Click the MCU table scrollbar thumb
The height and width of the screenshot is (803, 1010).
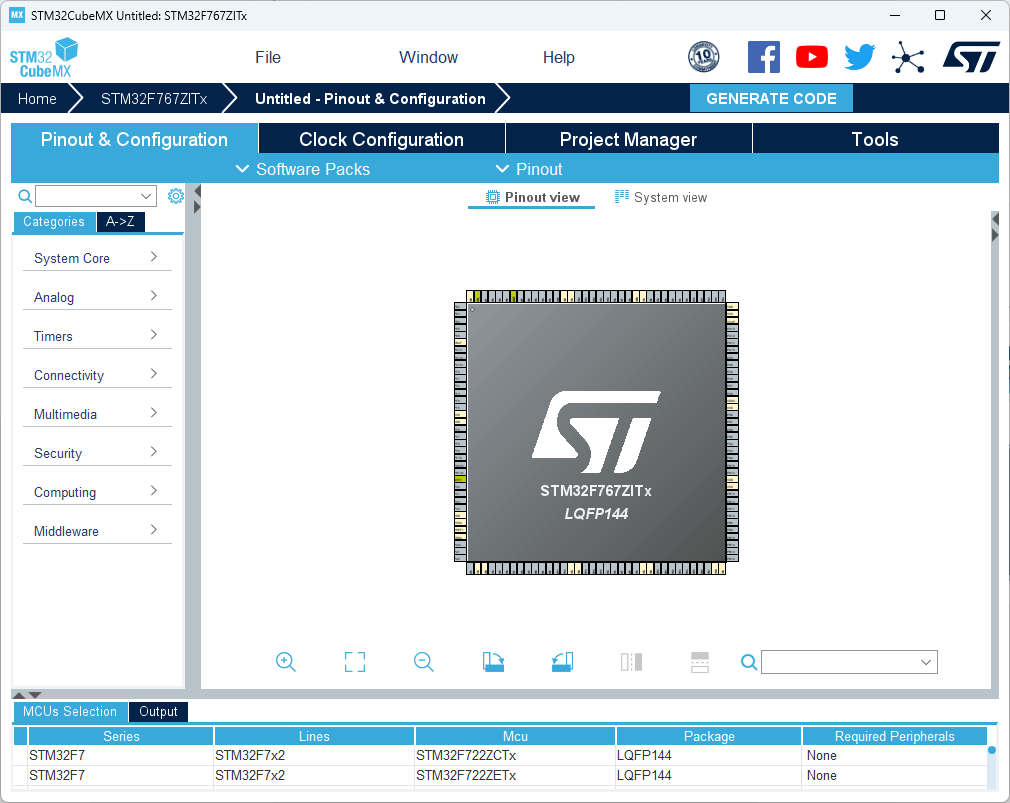[992, 750]
